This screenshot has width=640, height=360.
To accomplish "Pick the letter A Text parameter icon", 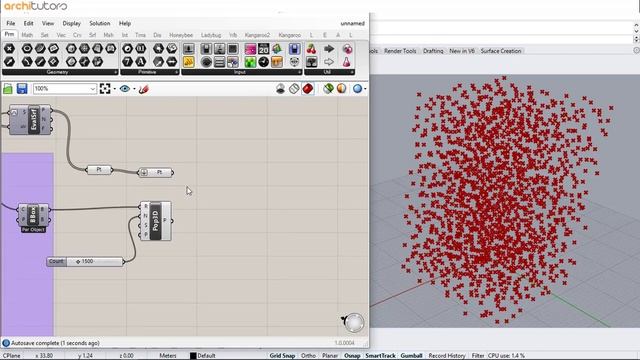I will pyautogui.click(x=141, y=62).
